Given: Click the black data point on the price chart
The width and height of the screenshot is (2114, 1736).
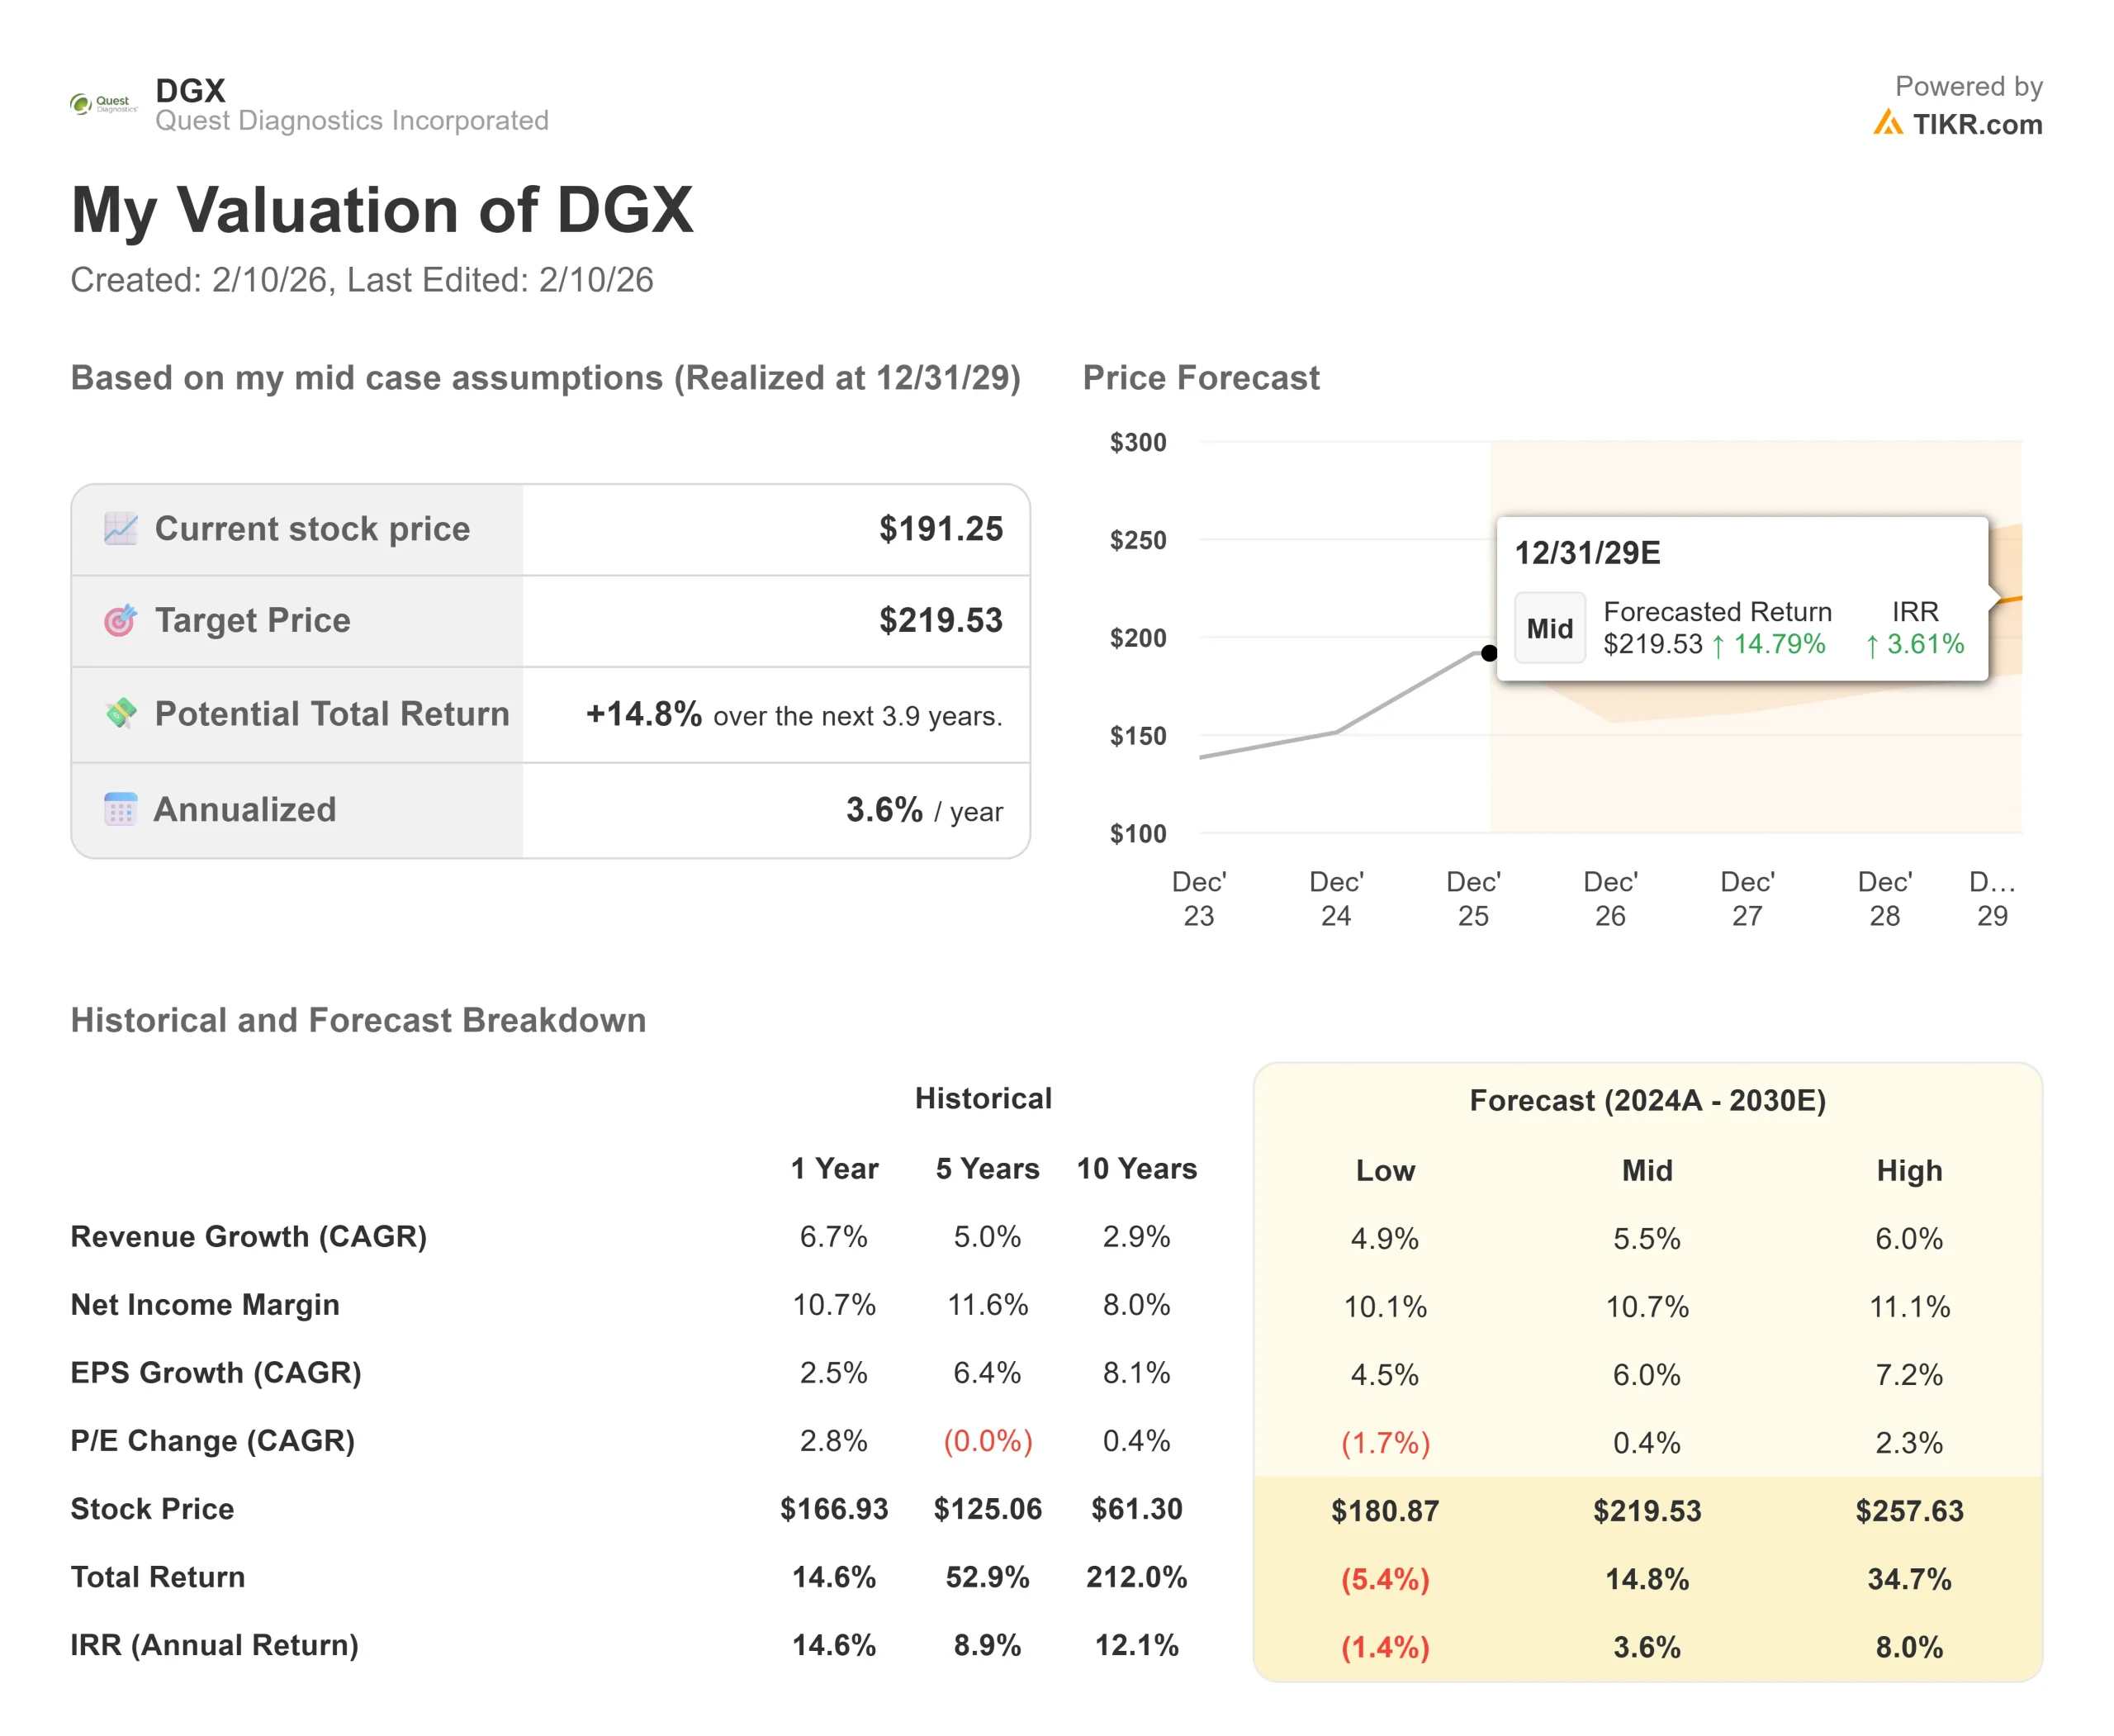Looking at the screenshot, I should point(1489,653).
